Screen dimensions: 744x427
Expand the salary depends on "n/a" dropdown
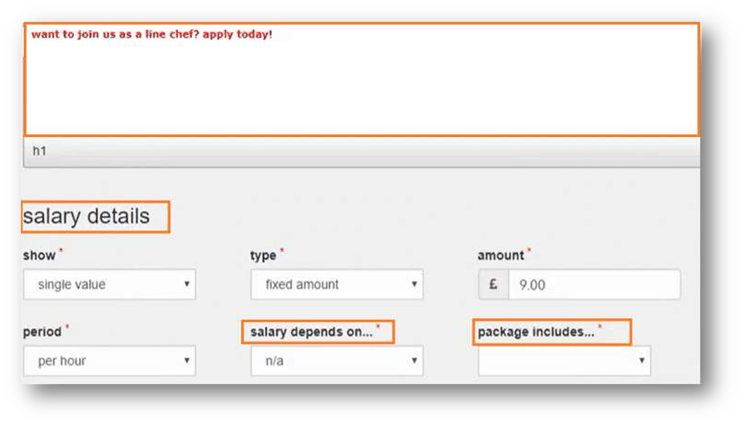[x=336, y=361]
